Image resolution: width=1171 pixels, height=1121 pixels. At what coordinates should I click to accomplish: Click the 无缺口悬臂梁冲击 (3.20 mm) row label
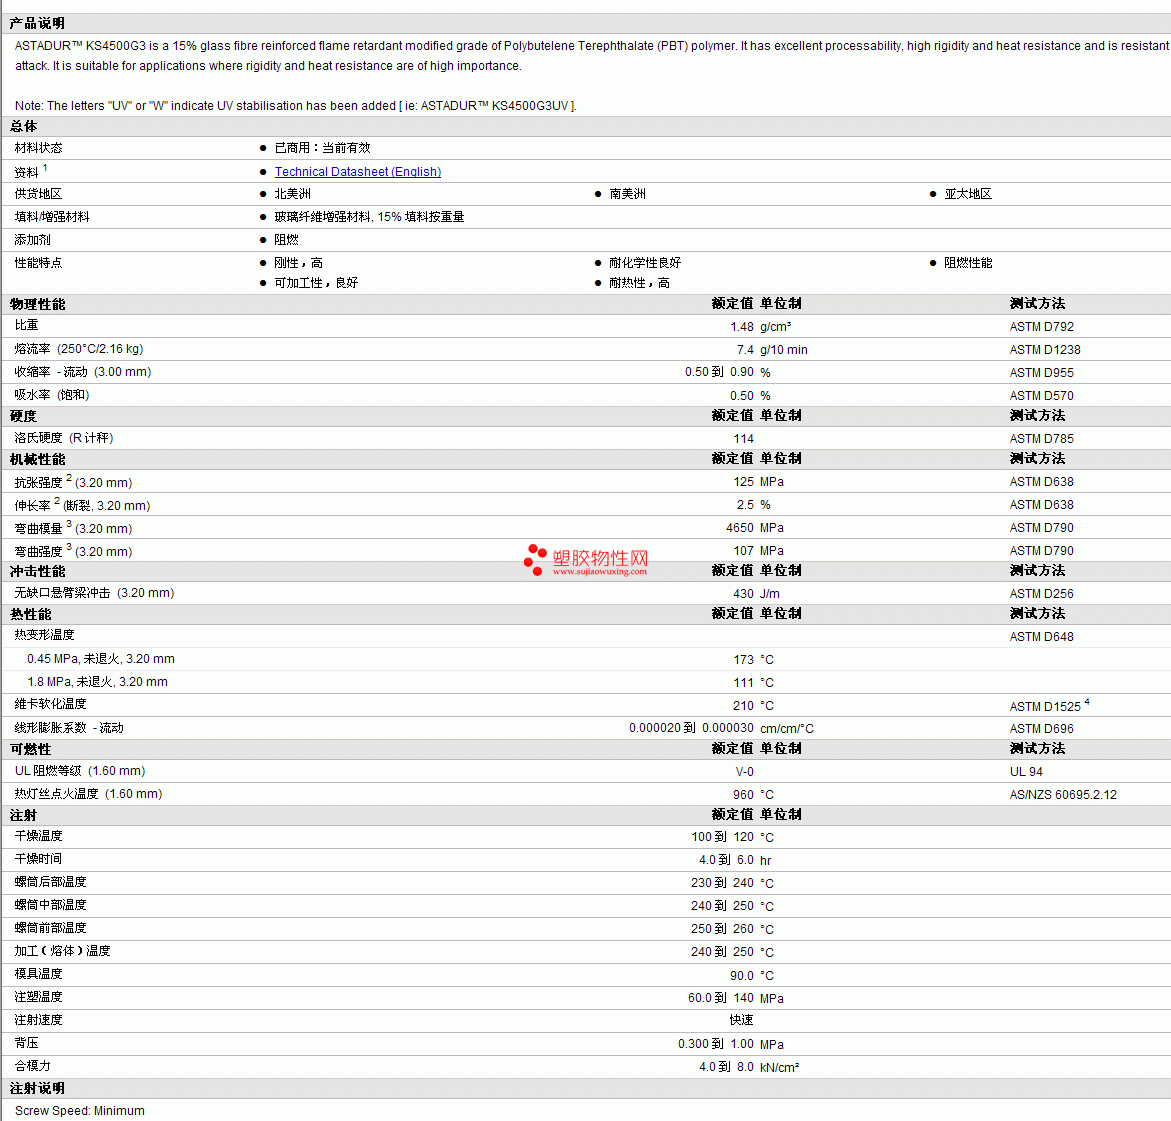[95, 593]
